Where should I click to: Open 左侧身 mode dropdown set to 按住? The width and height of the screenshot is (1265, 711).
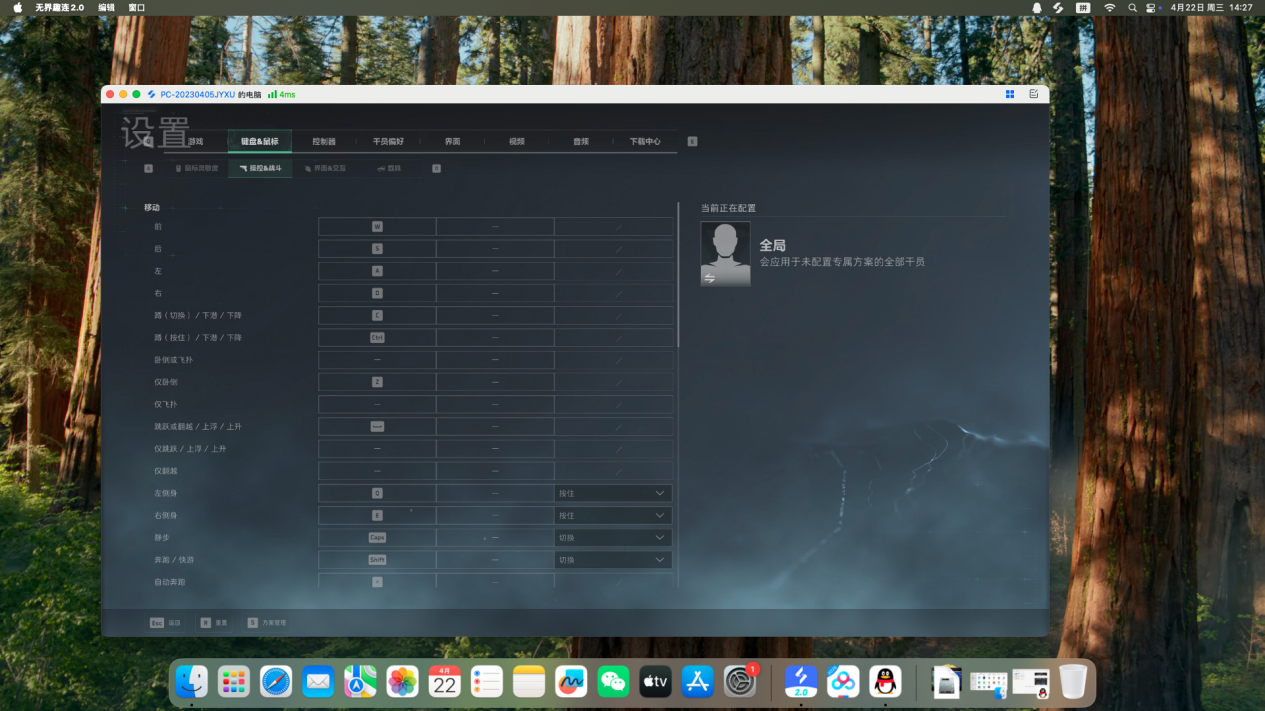(613, 493)
